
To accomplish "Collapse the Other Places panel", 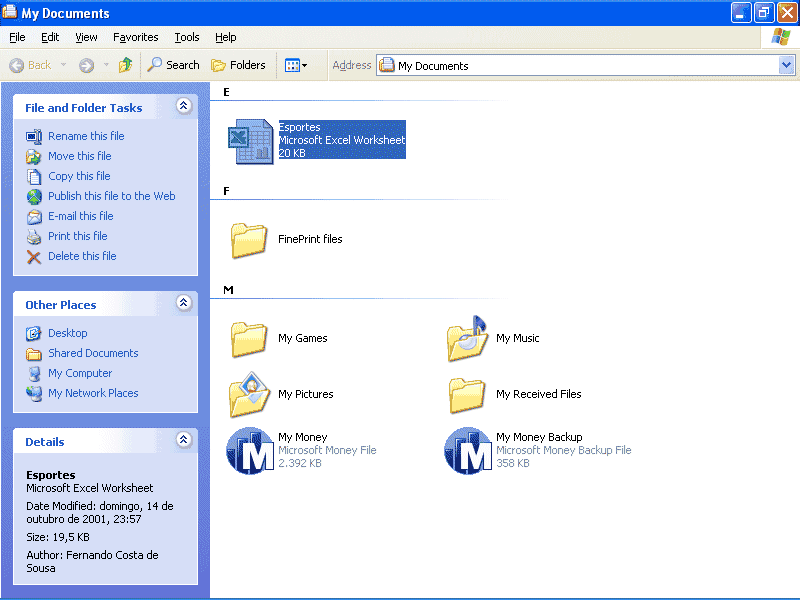I will [183, 303].
